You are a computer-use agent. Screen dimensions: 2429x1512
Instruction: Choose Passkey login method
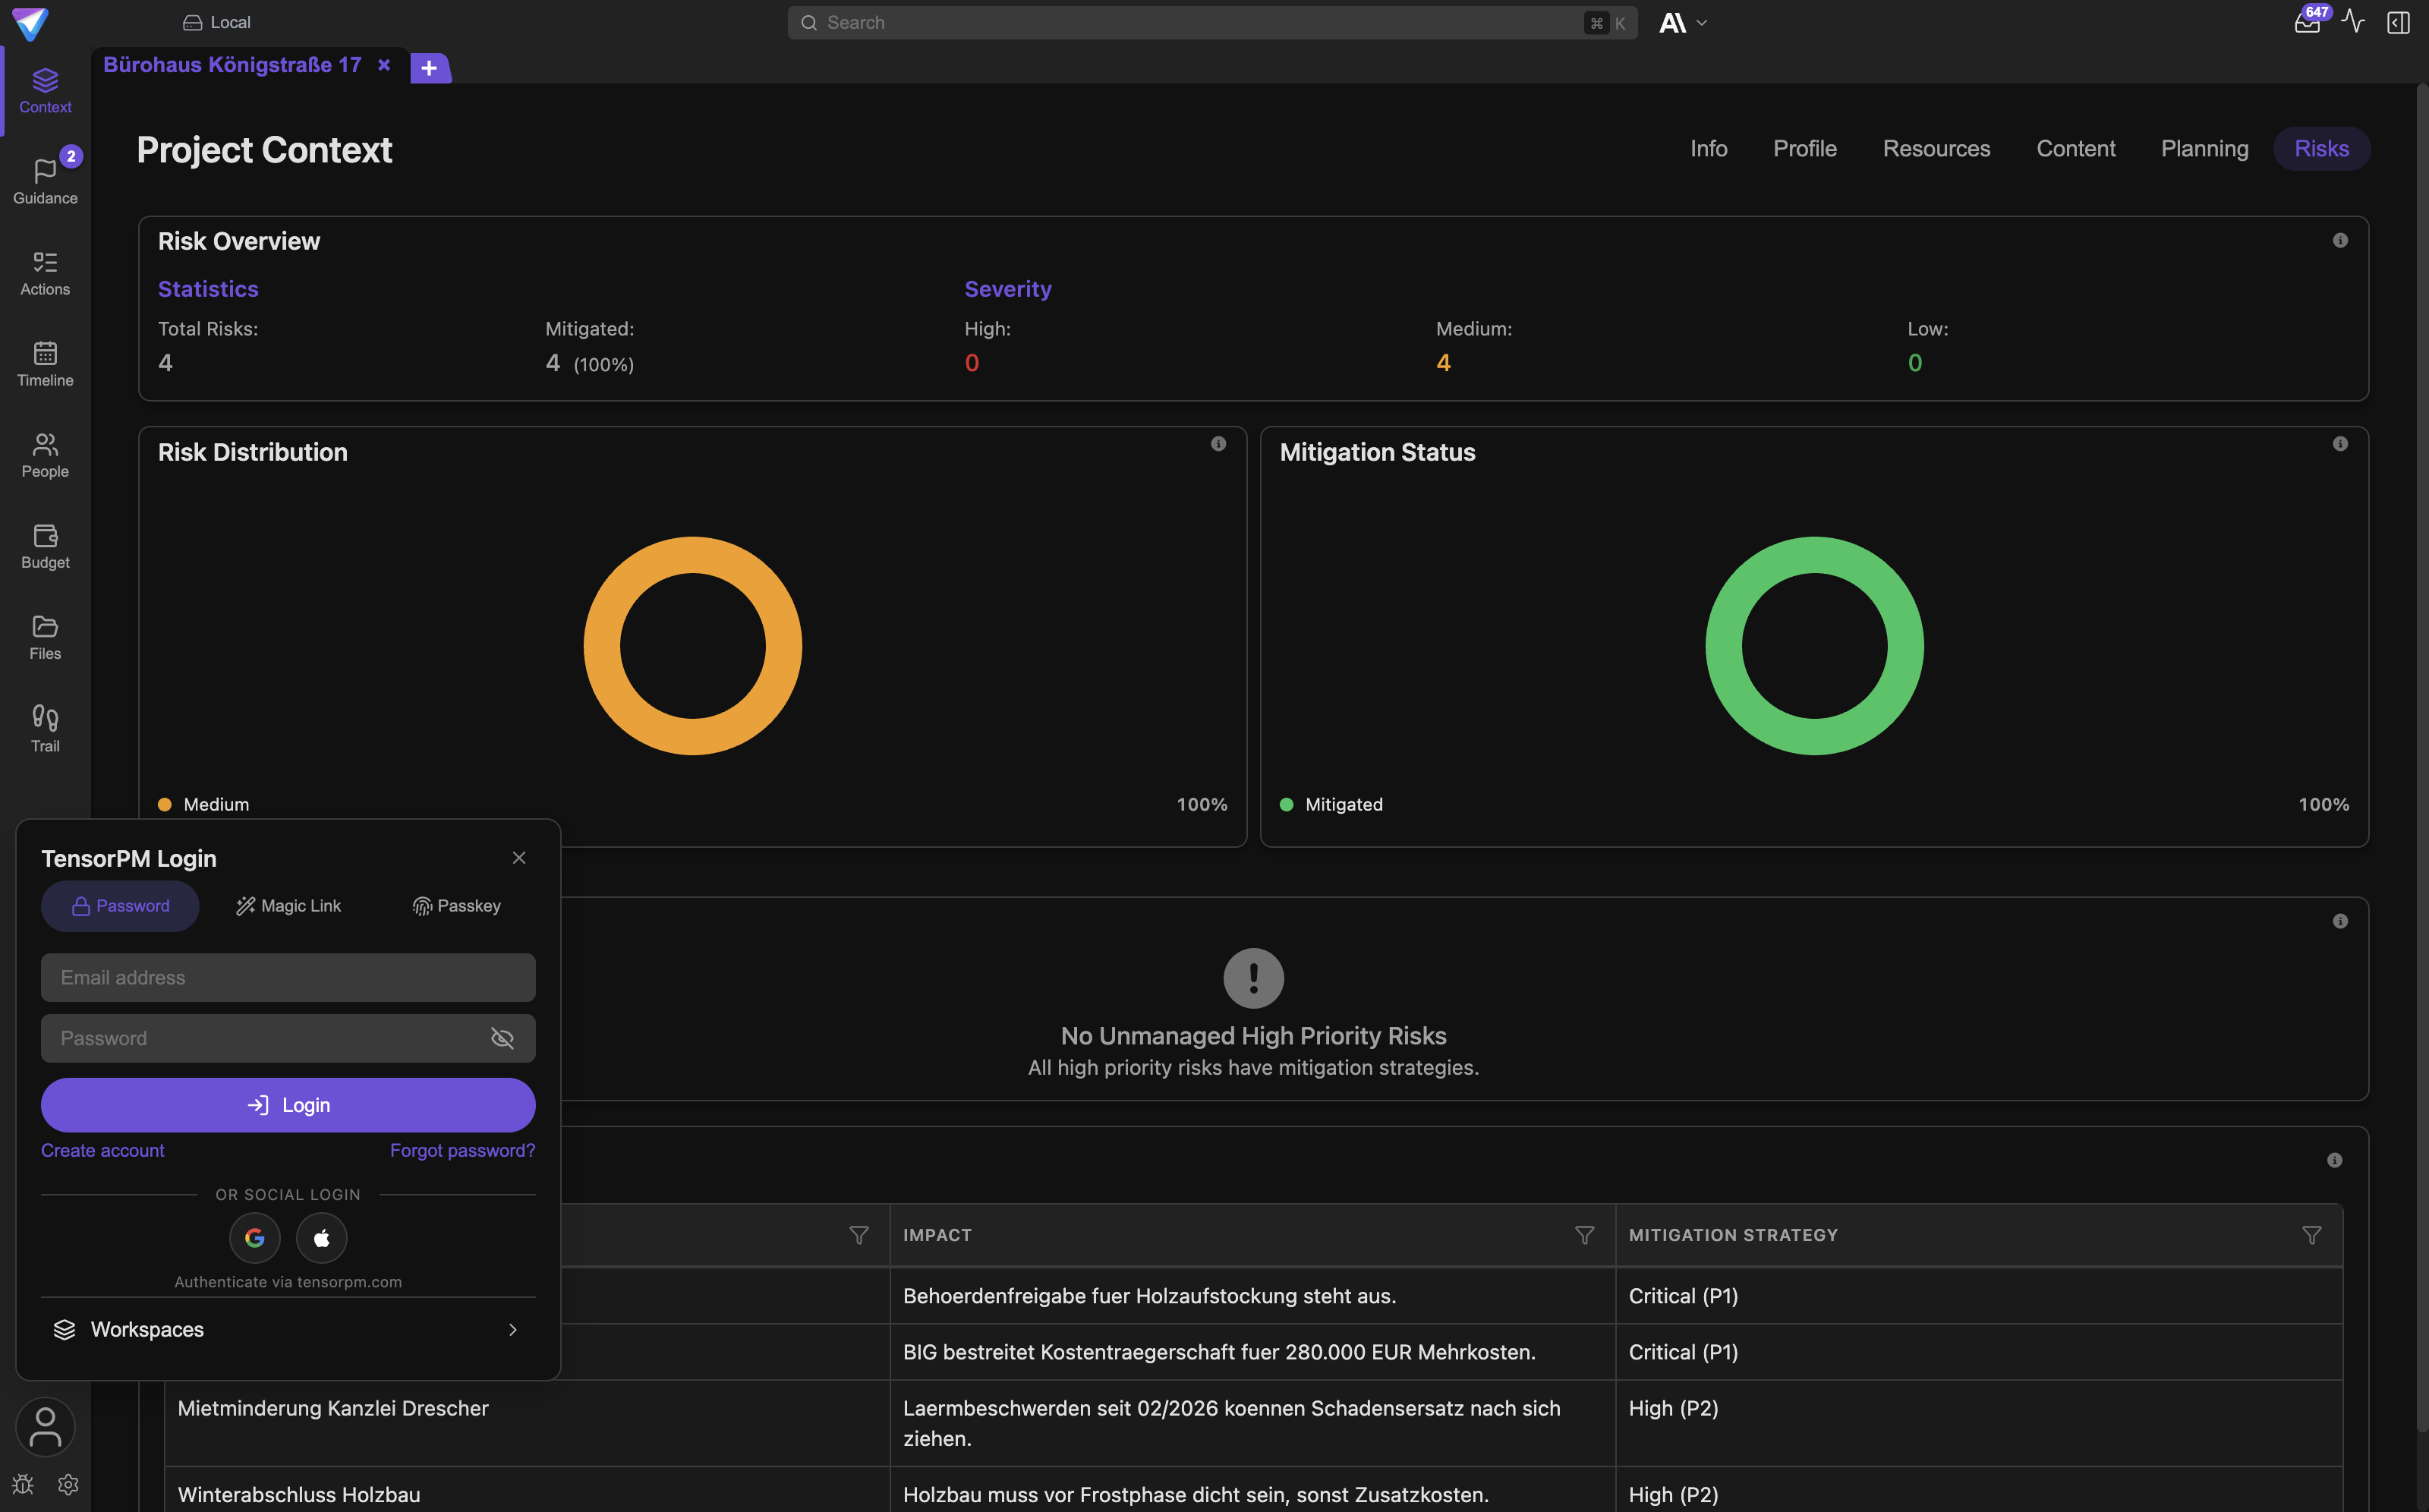(x=456, y=906)
